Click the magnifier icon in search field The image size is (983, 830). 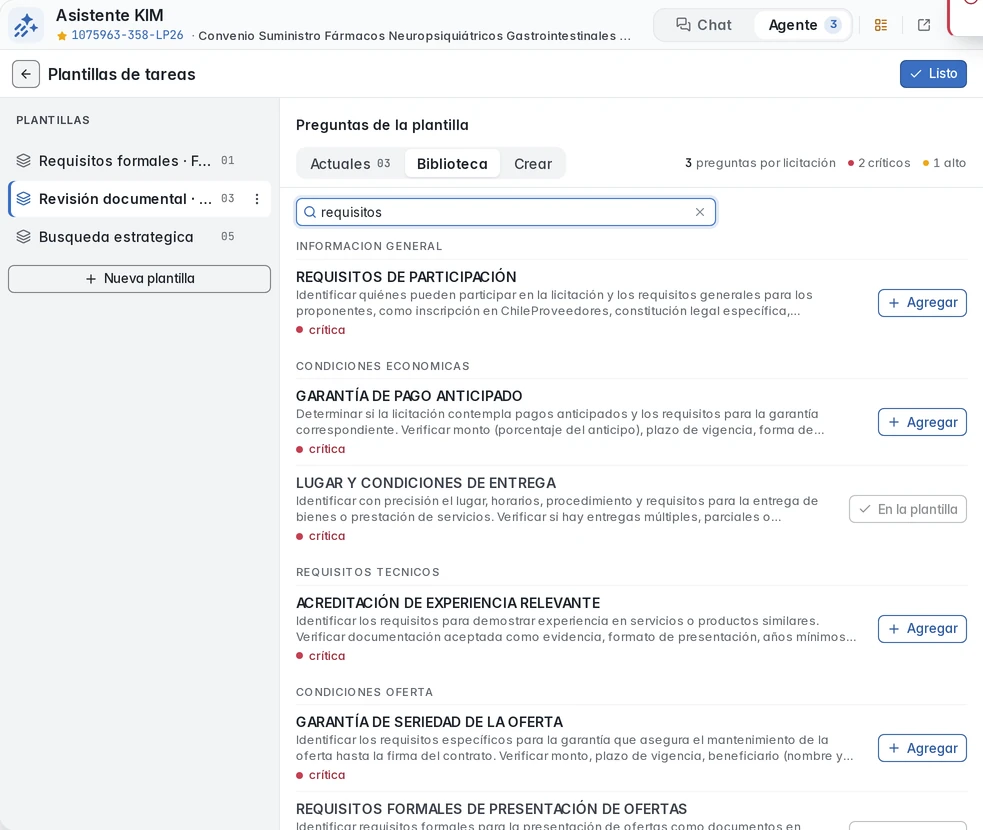310,212
